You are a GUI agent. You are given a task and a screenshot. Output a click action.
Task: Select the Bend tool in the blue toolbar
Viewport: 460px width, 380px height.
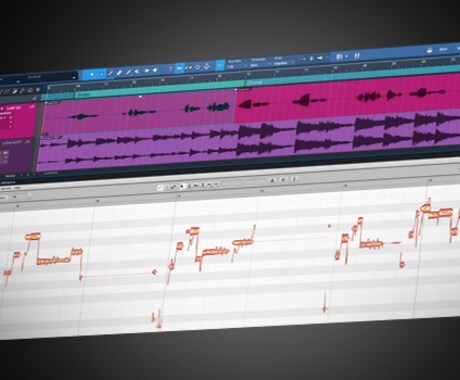(146, 70)
